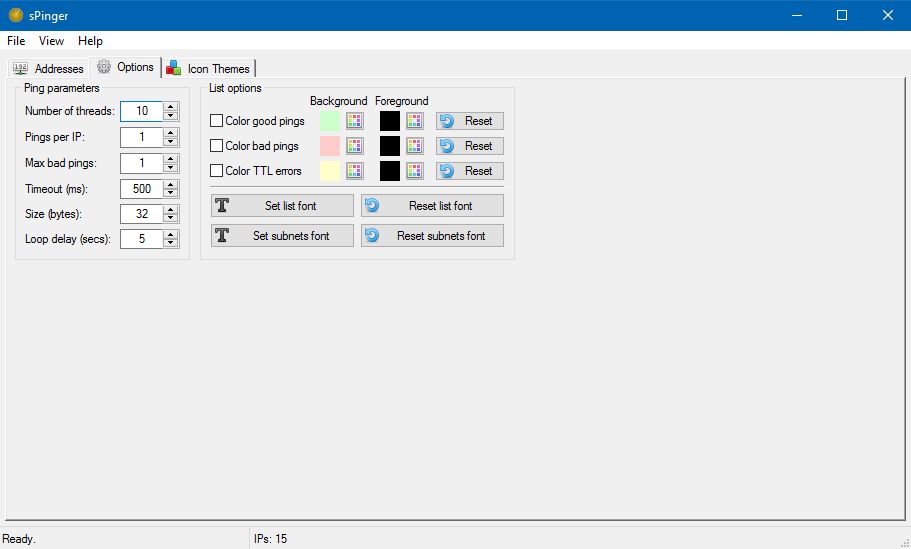Open color picker for good pings background
Image resolution: width=911 pixels, height=549 pixels.
coord(354,121)
